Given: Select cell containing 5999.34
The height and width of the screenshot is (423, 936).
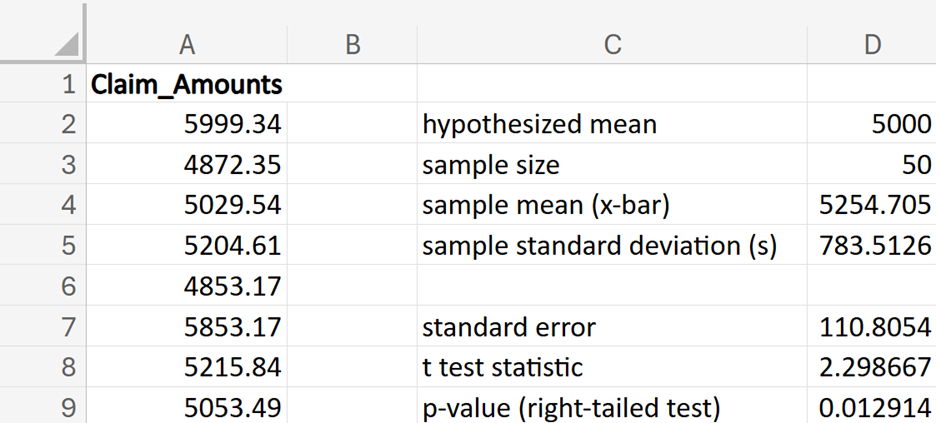Looking at the screenshot, I should tap(187, 125).
